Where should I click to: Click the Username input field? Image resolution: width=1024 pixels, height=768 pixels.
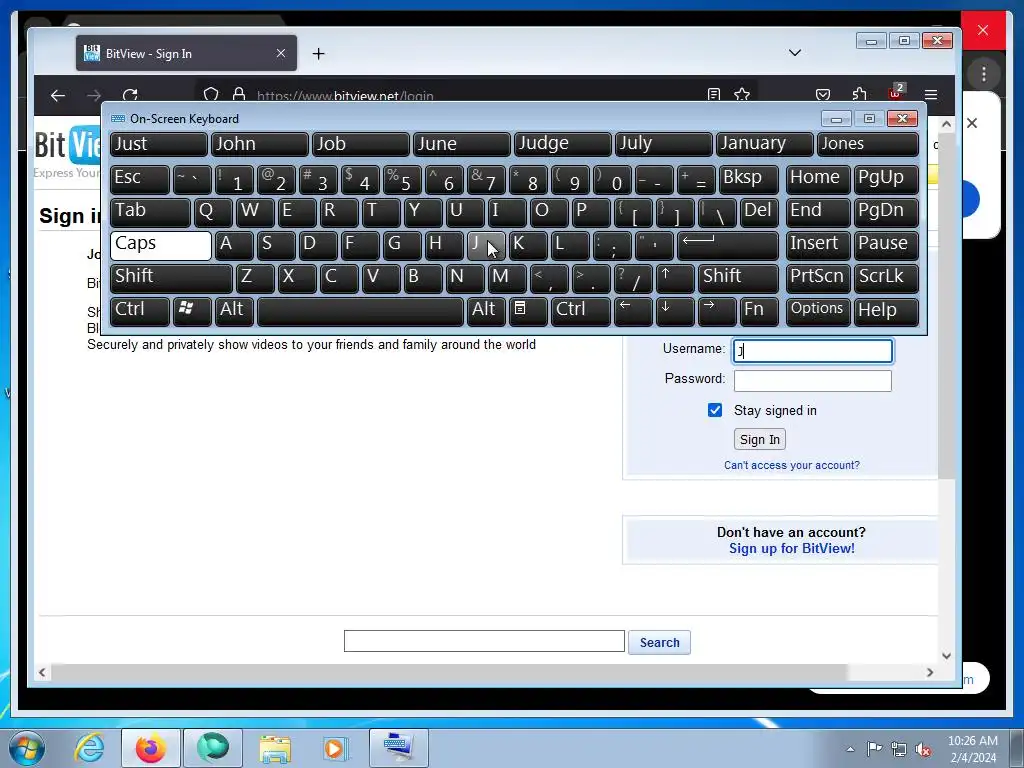tap(812, 351)
